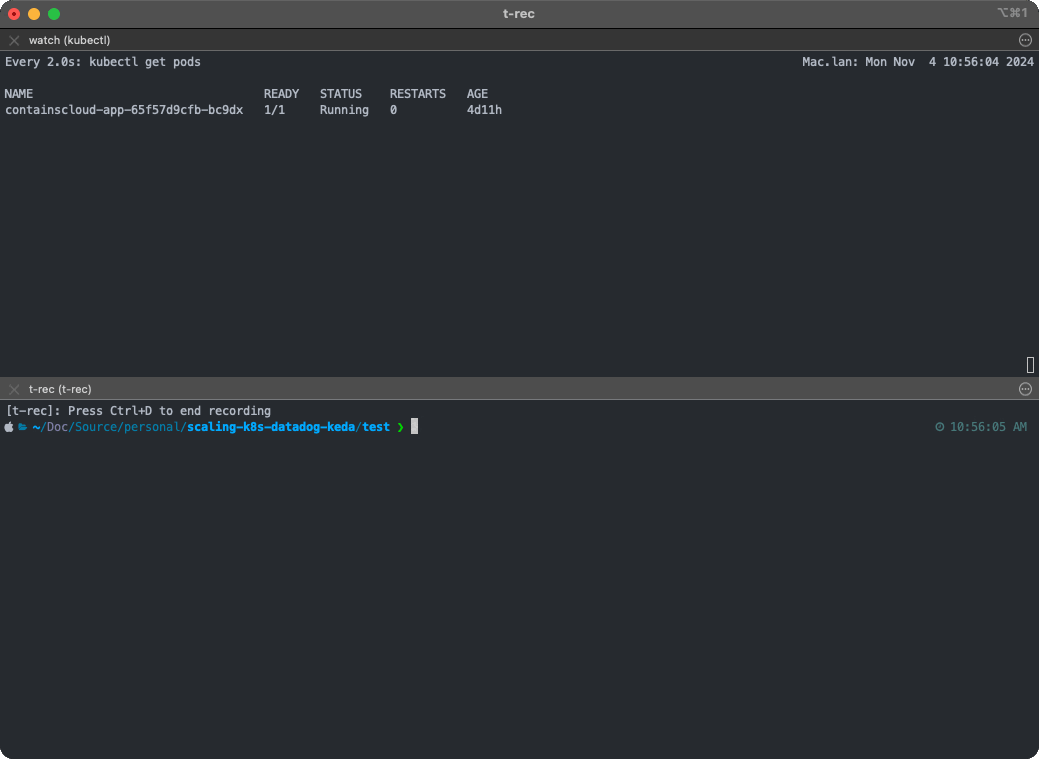Click the clock icon beside 10:56:05 AM
1039x759 pixels.
tap(940, 427)
